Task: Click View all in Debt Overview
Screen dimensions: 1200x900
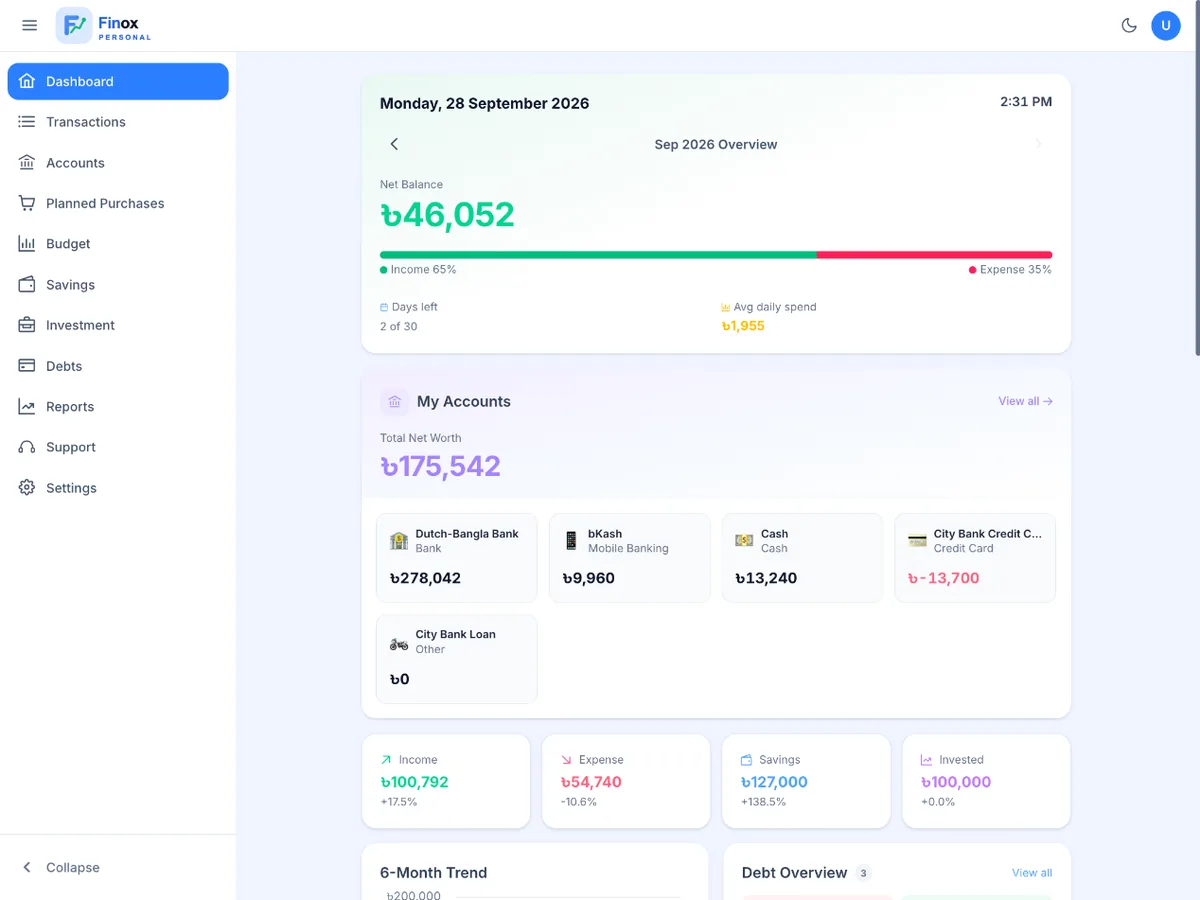Action: point(1032,873)
